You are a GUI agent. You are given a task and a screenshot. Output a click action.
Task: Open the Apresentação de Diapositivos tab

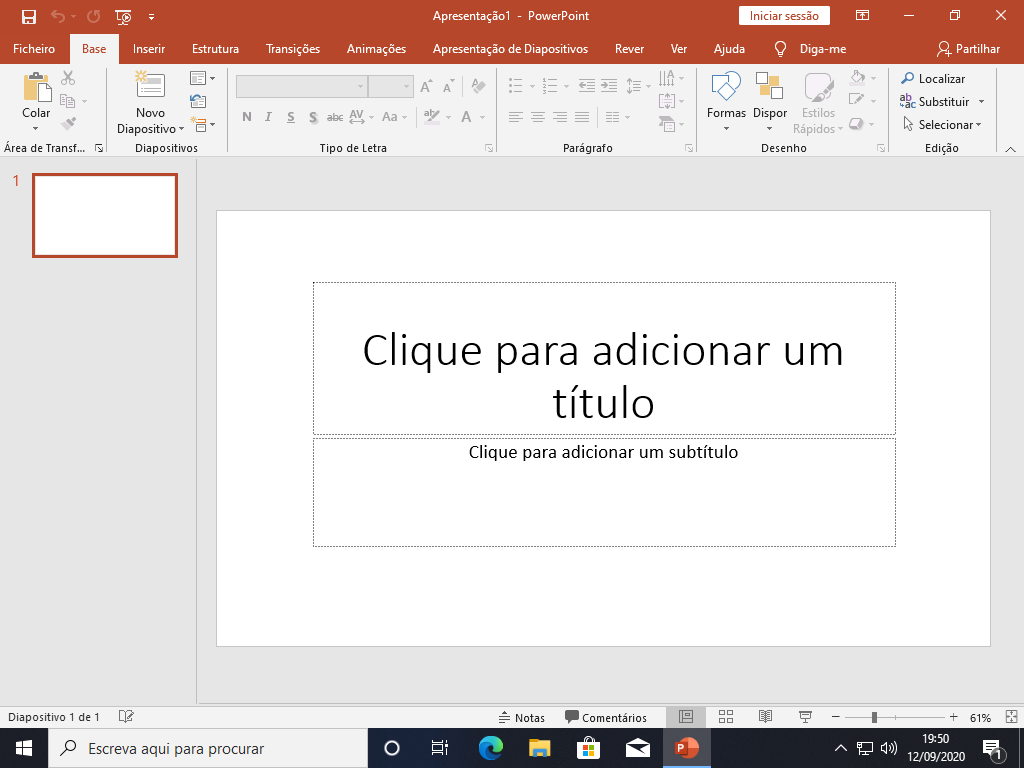tap(510, 49)
